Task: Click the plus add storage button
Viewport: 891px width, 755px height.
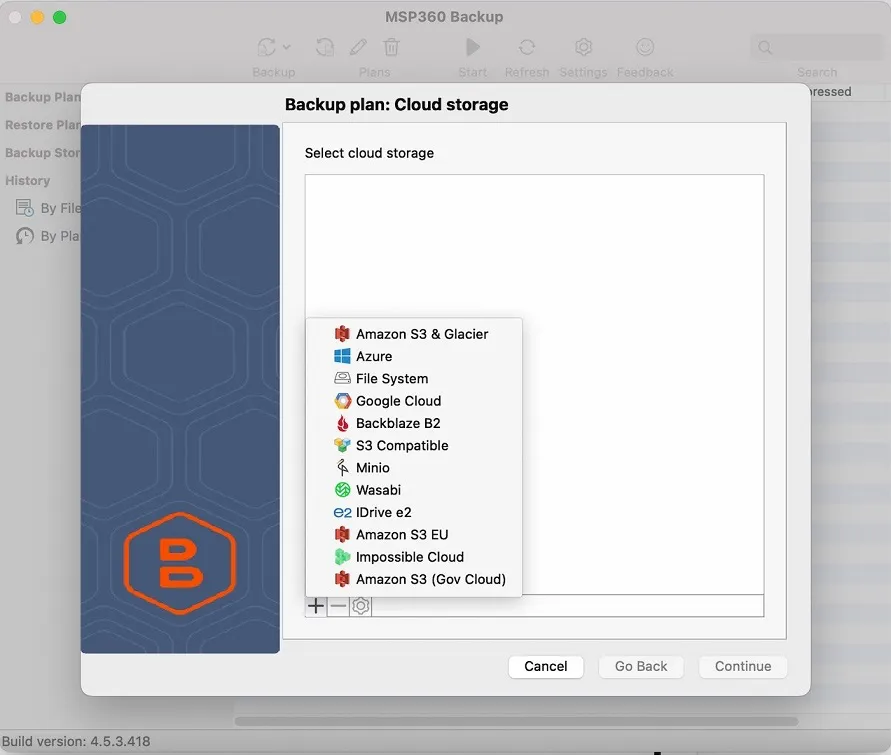Action: tap(316, 606)
